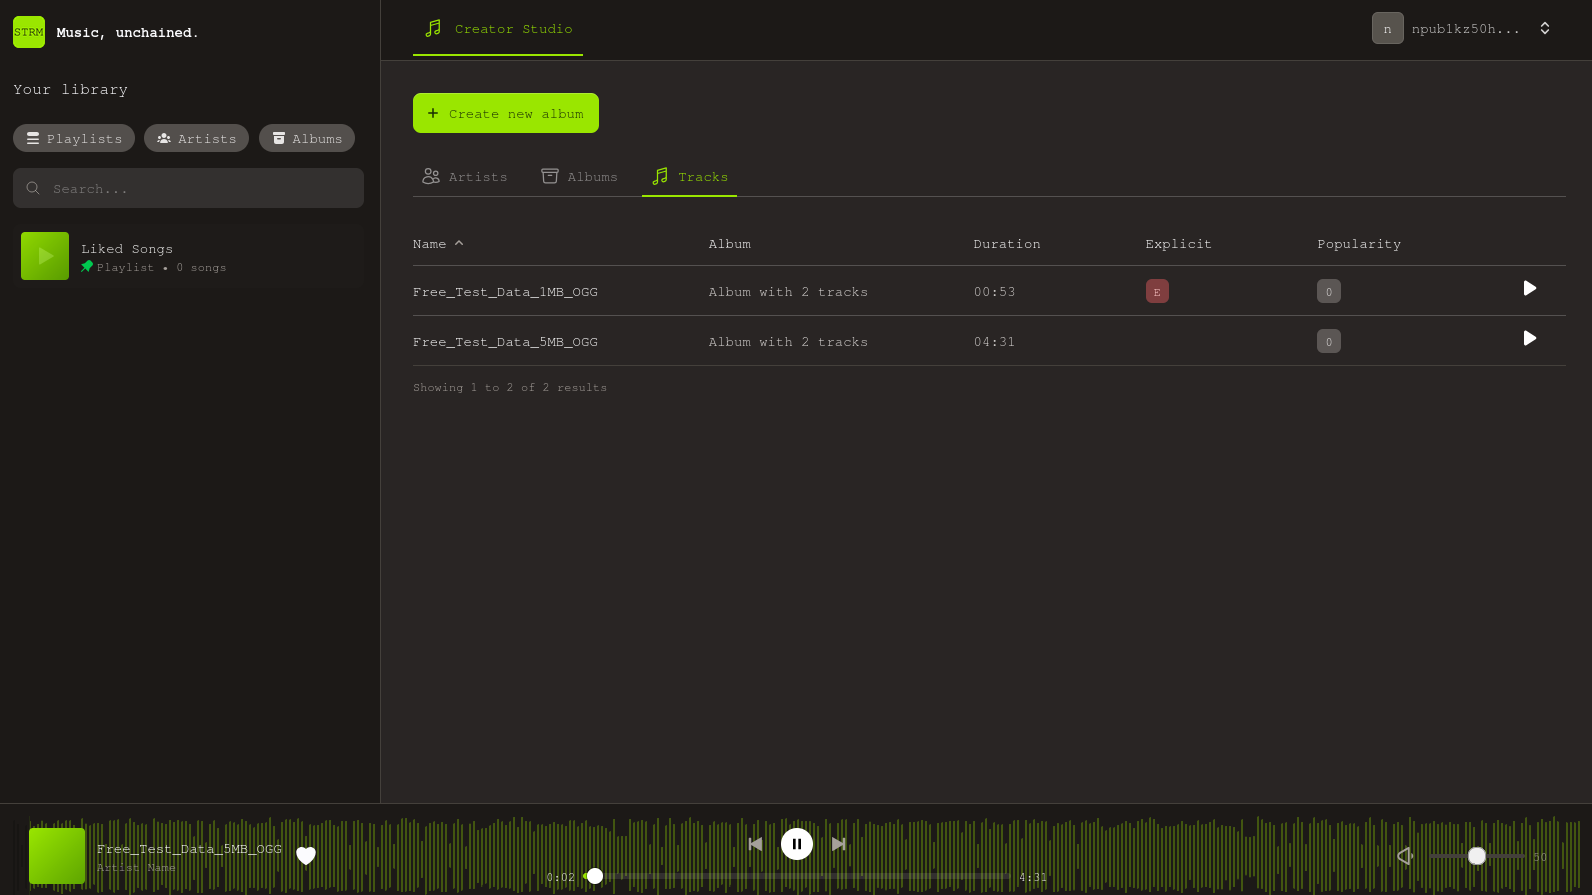Click the explicit E badge

pyautogui.click(x=1157, y=292)
